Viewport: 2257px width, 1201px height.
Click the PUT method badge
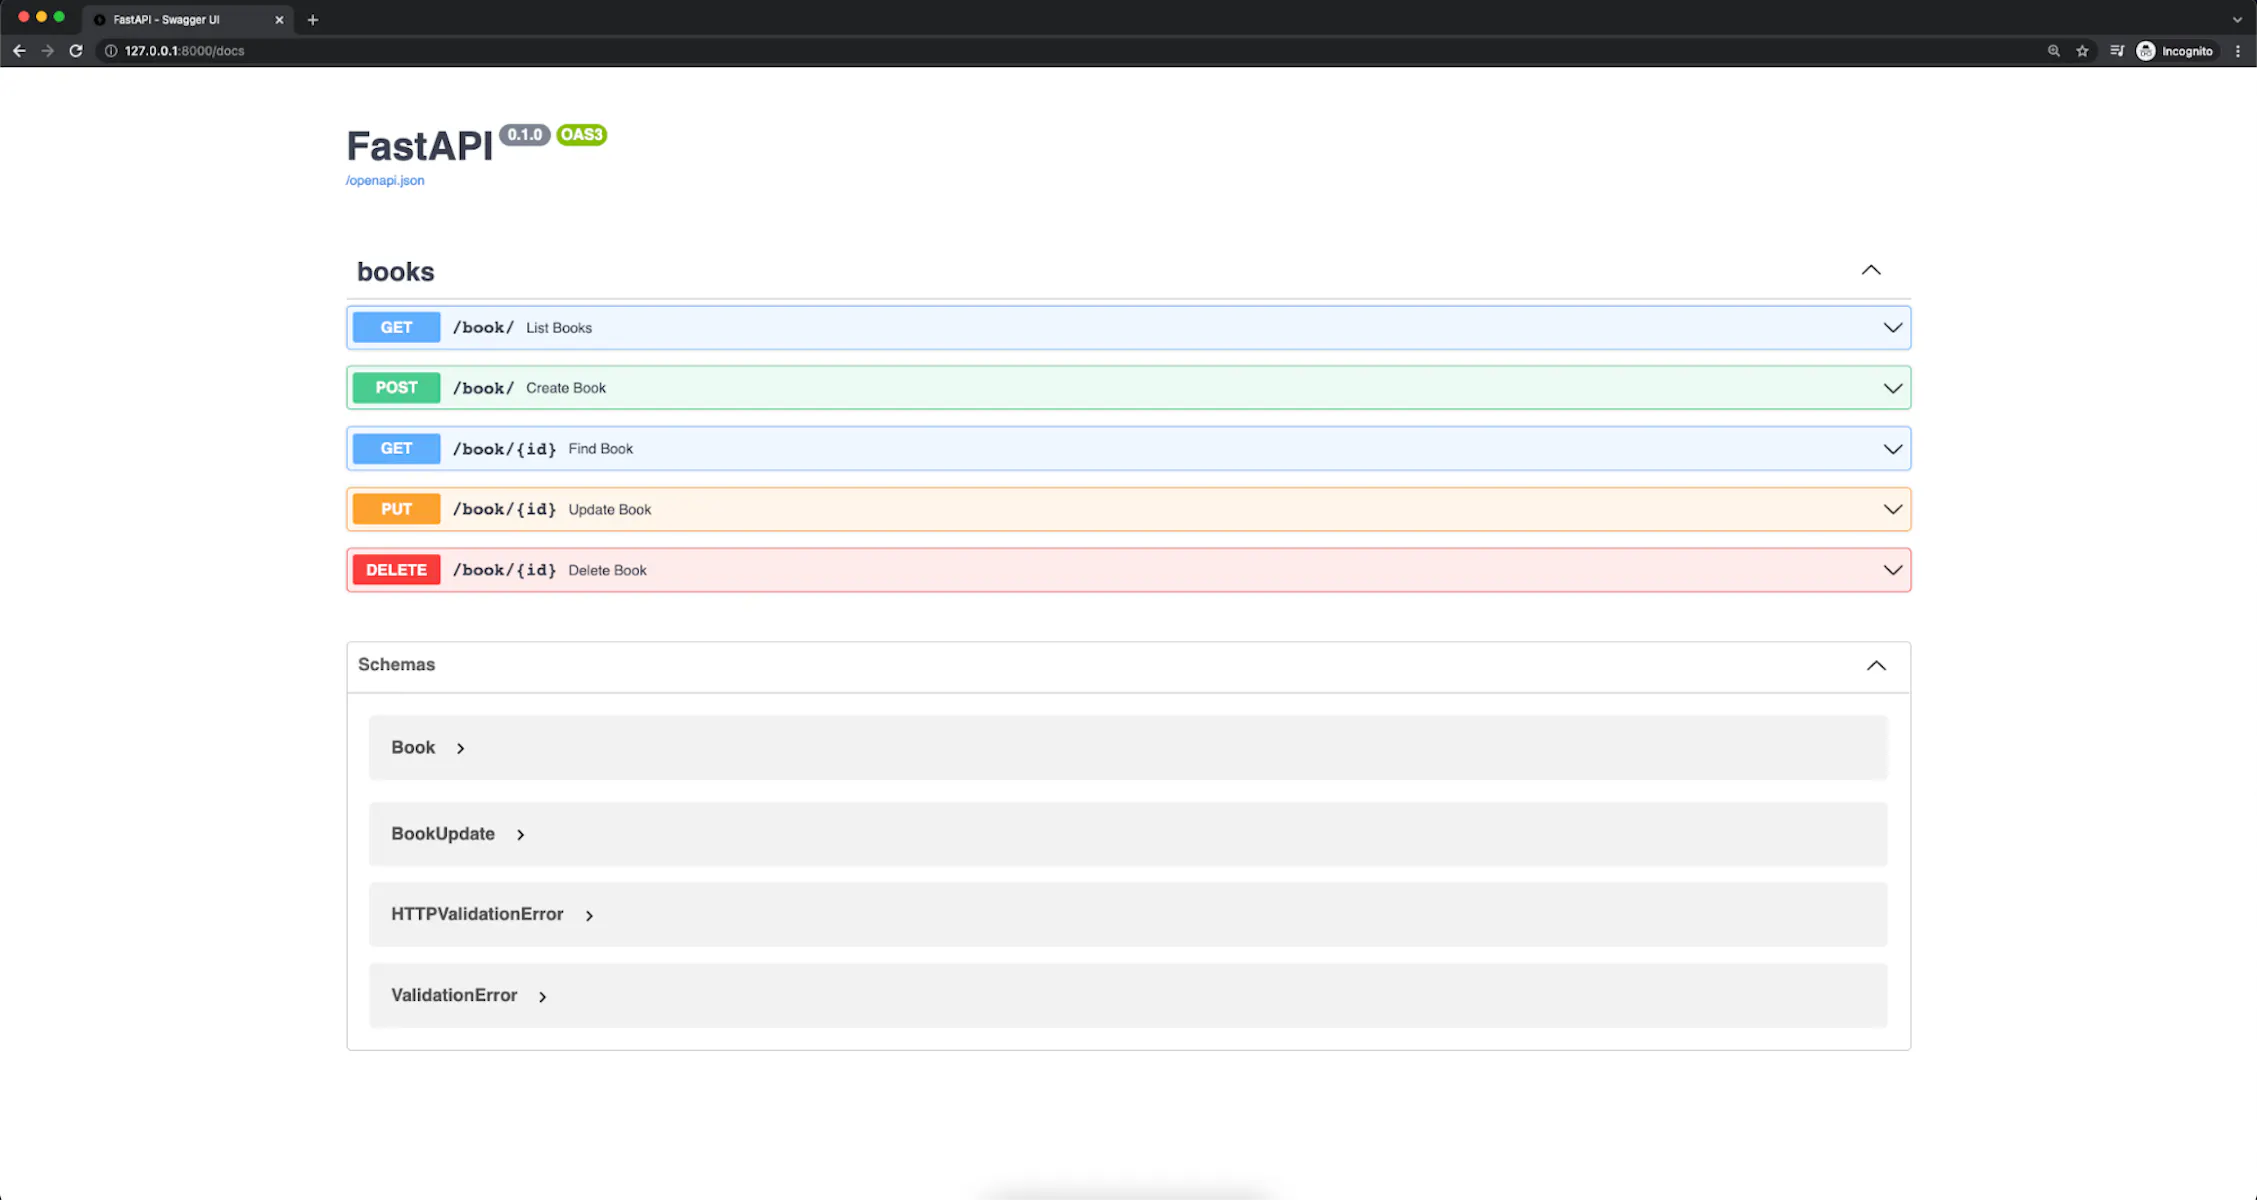pyautogui.click(x=396, y=509)
